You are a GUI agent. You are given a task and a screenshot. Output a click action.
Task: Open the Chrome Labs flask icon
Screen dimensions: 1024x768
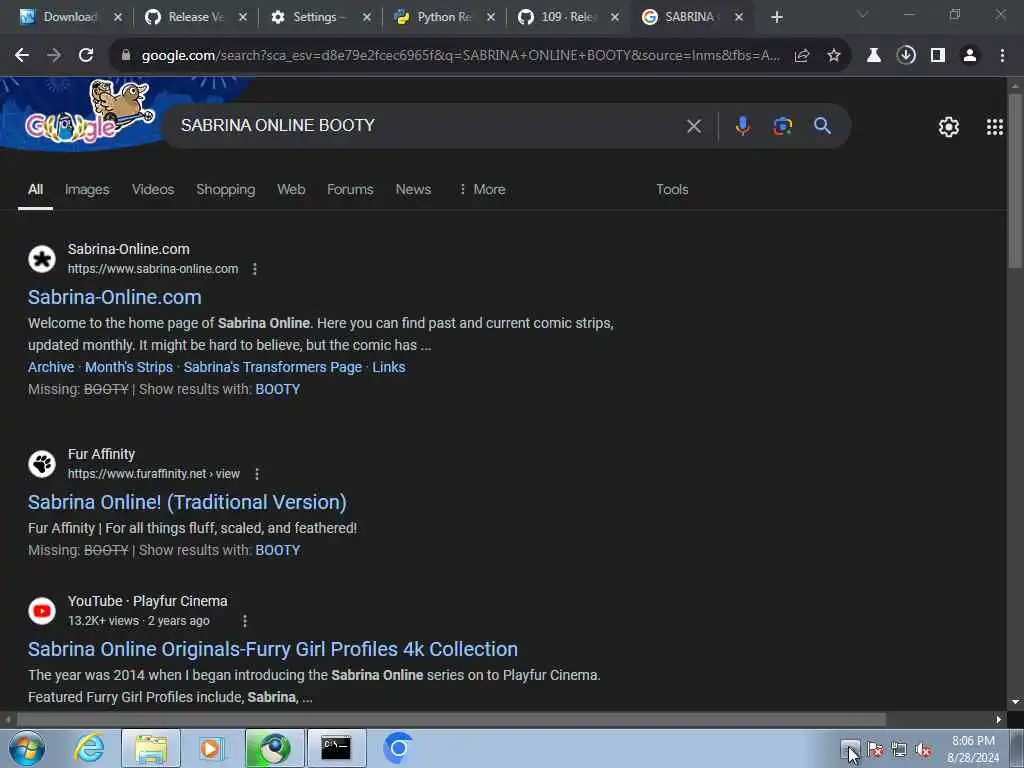(873, 56)
